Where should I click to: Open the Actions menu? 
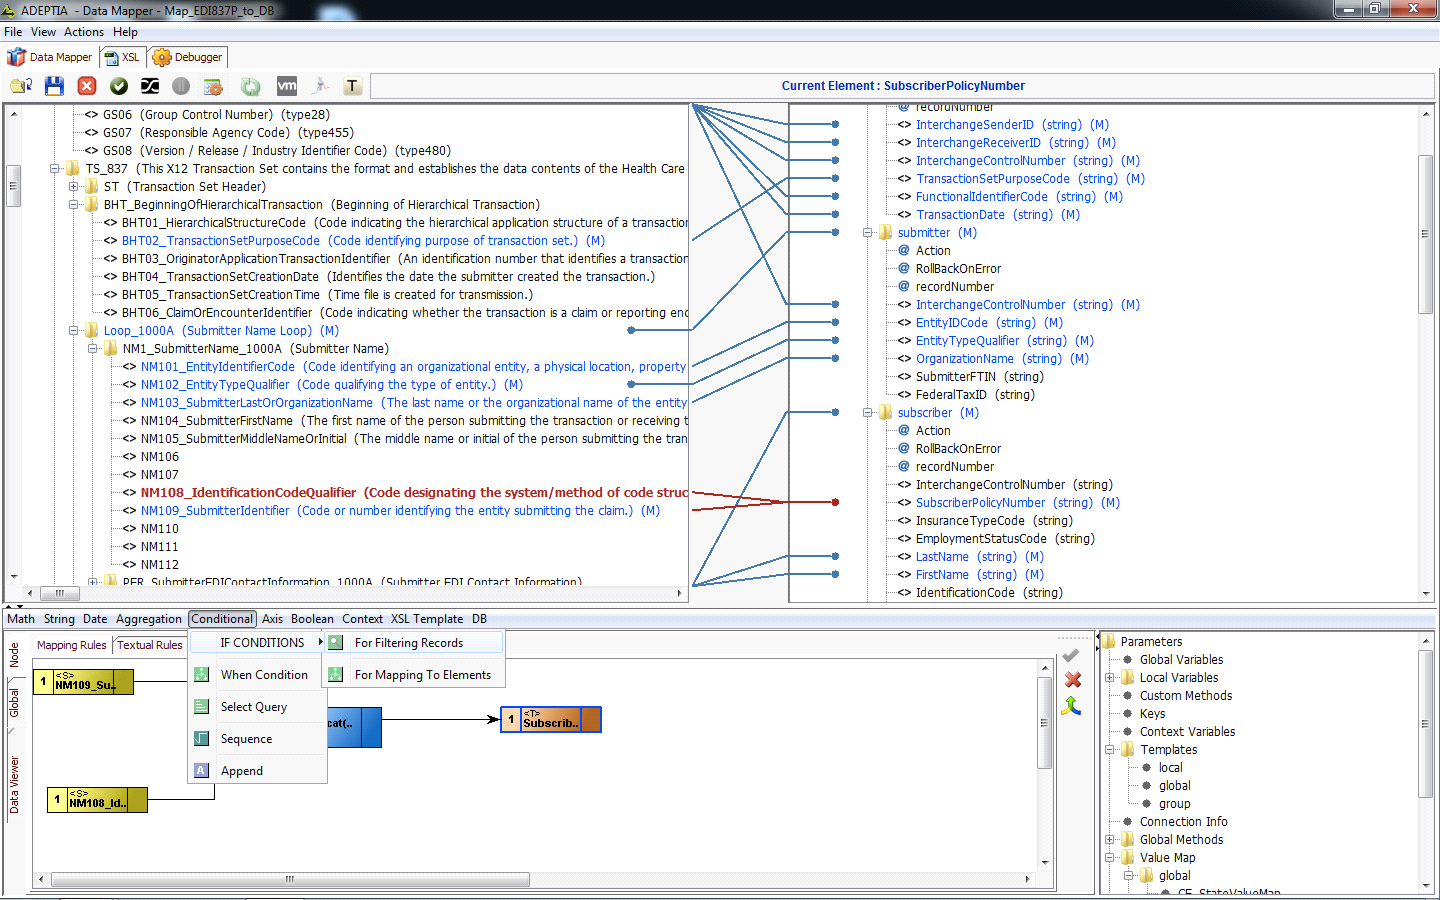click(84, 32)
